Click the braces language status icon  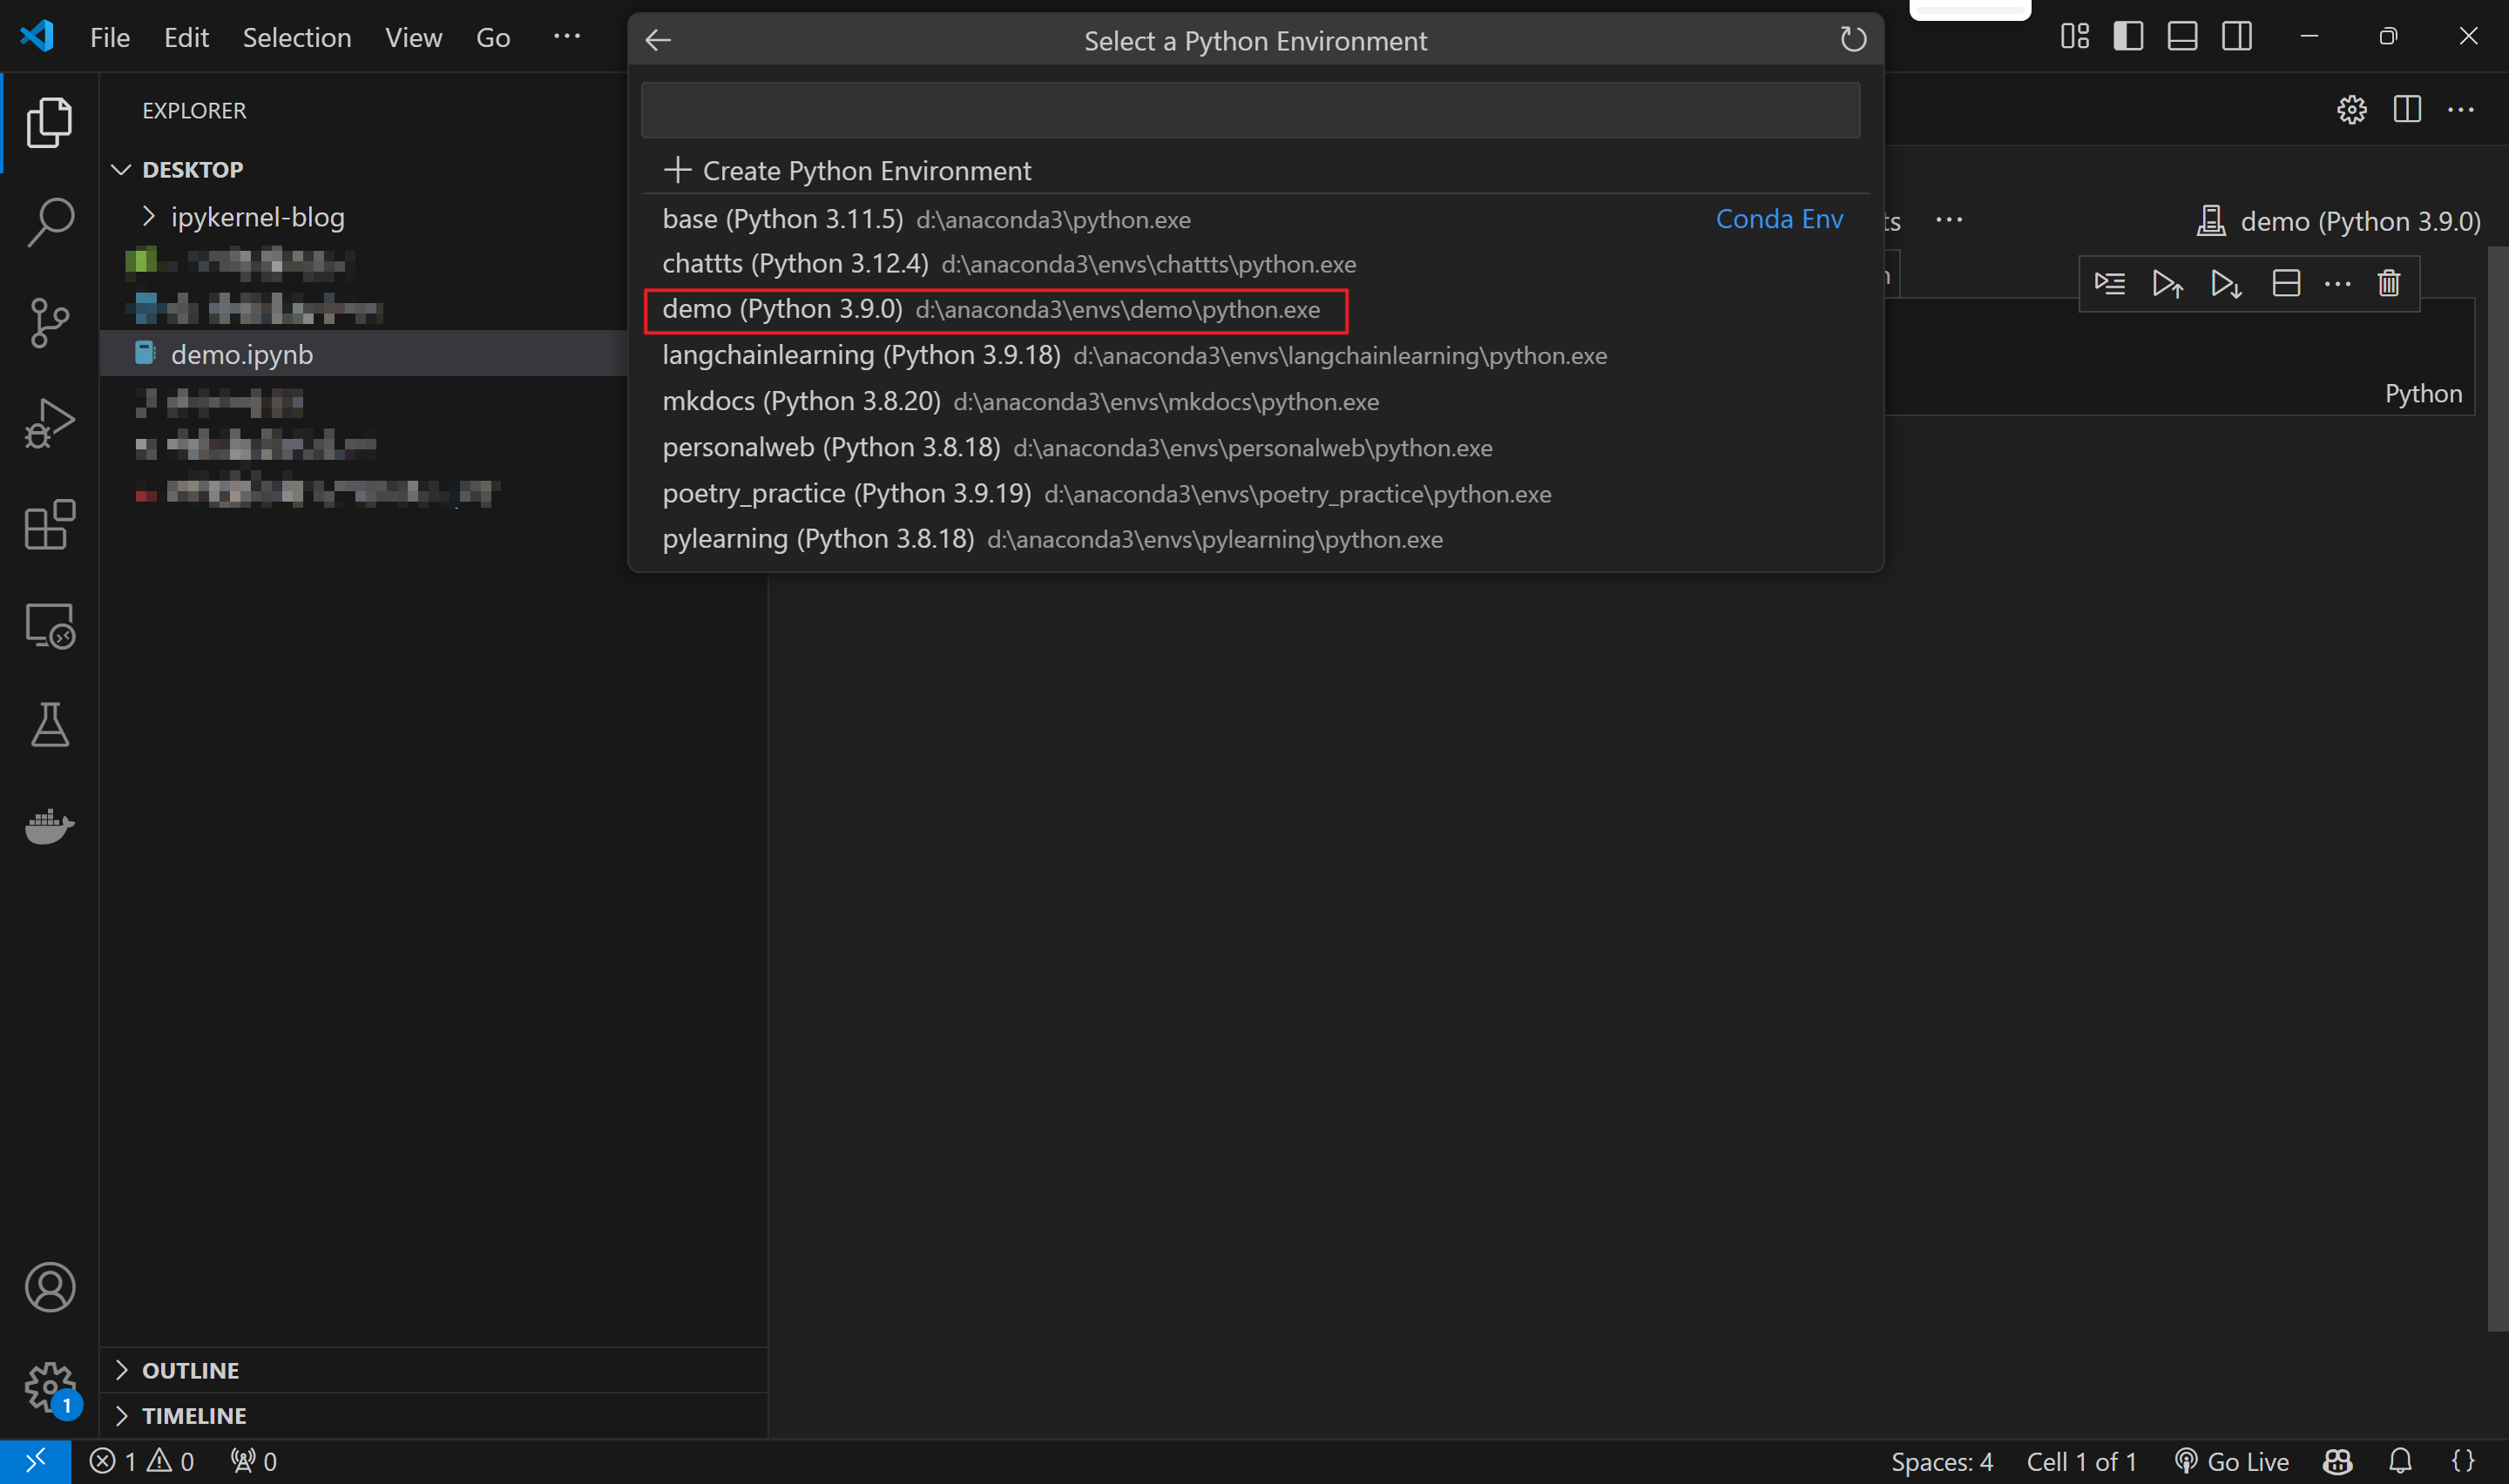(2463, 1462)
